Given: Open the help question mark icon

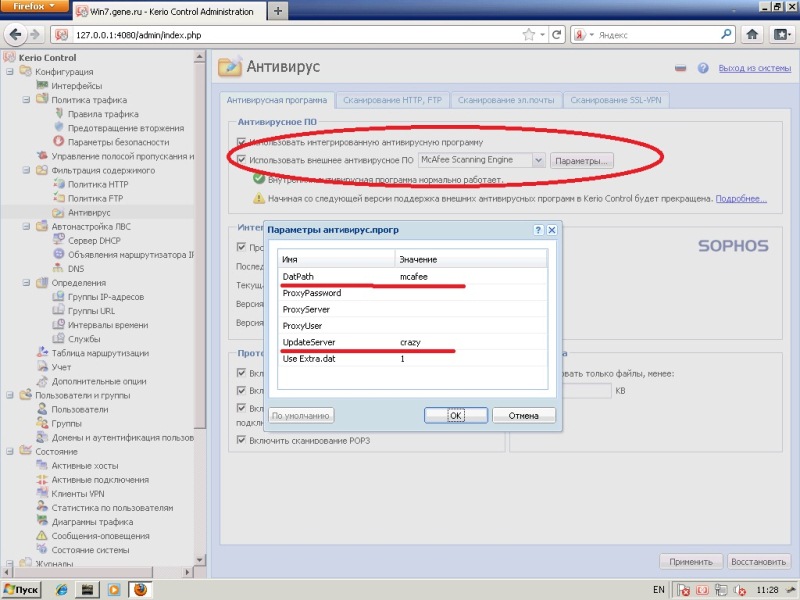Looking at the screenshot, I should coord(703,68).
